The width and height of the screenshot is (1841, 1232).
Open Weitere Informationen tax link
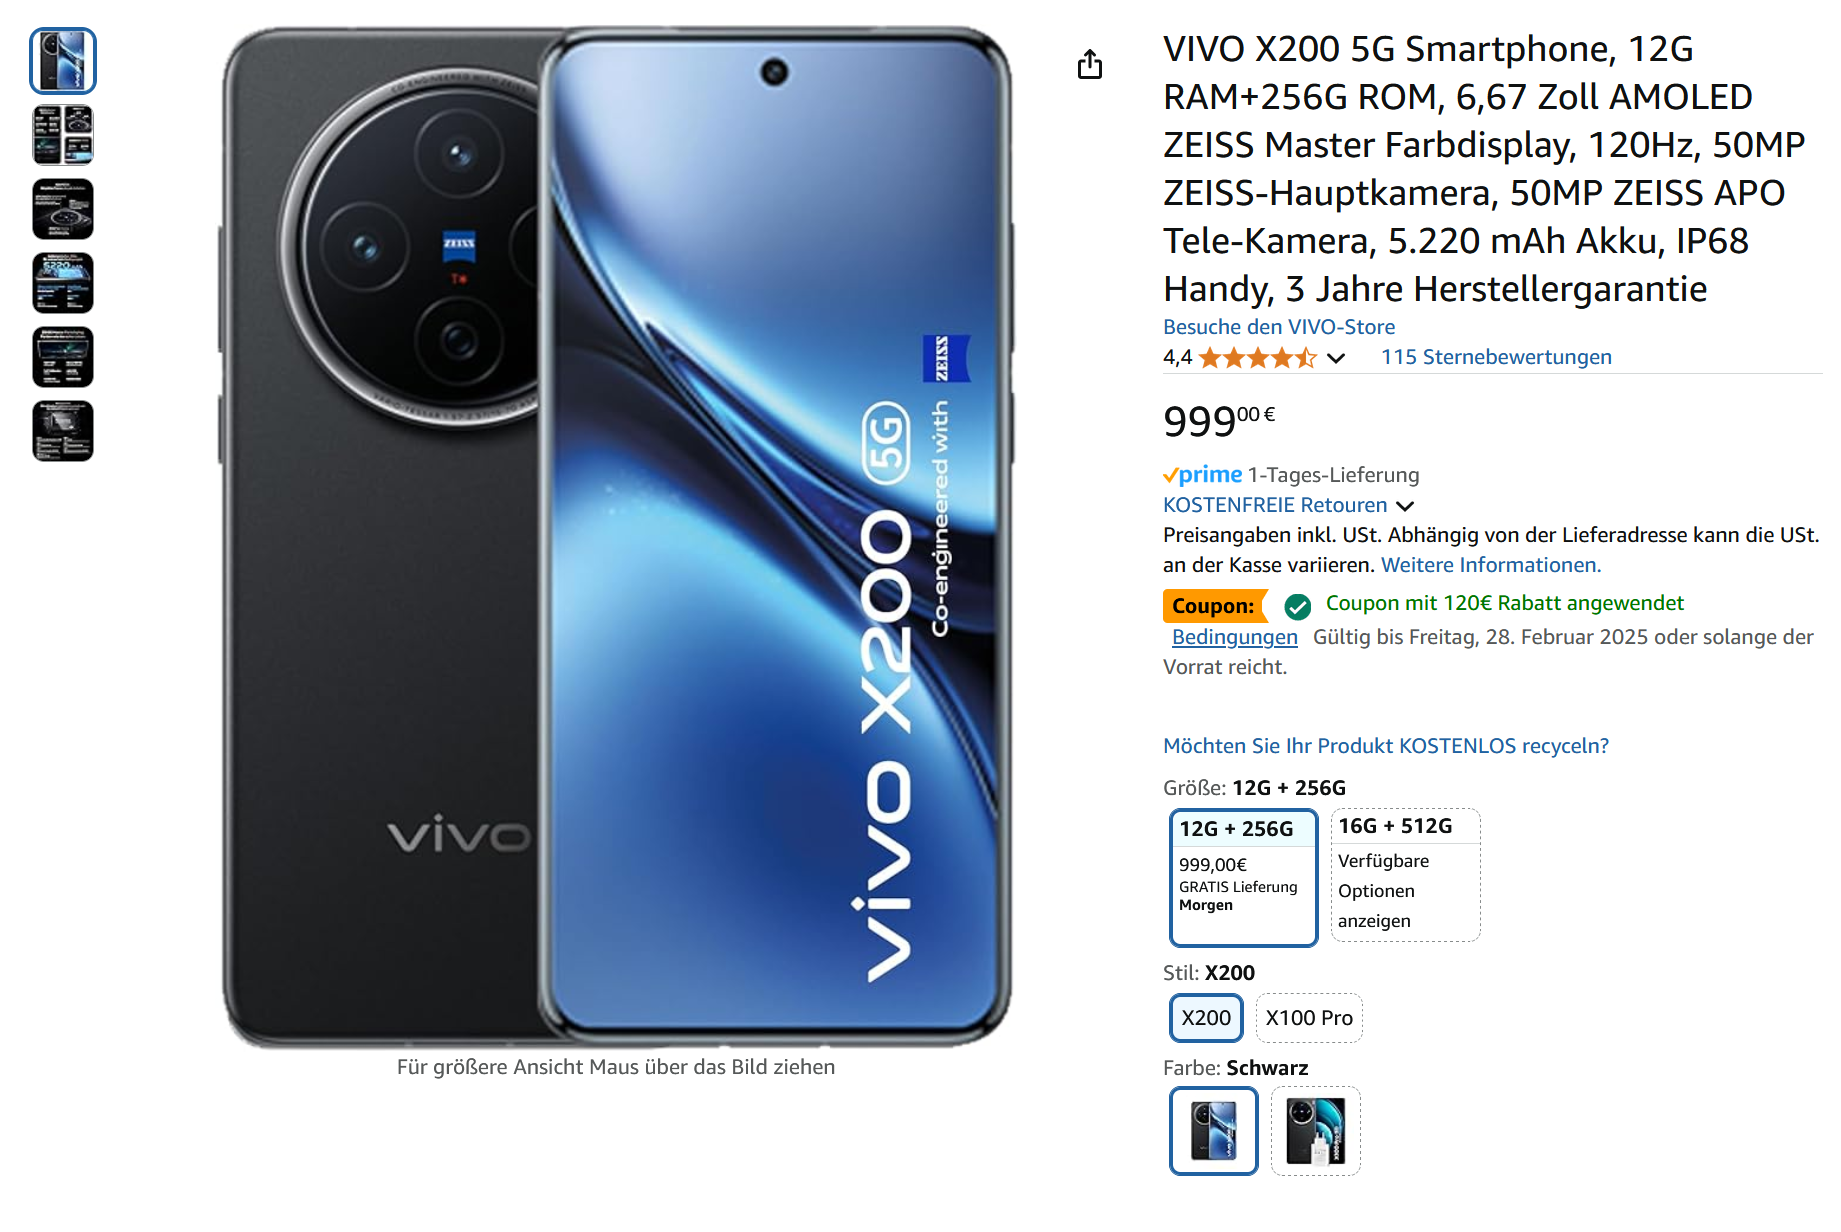(x=1491, y=565)
